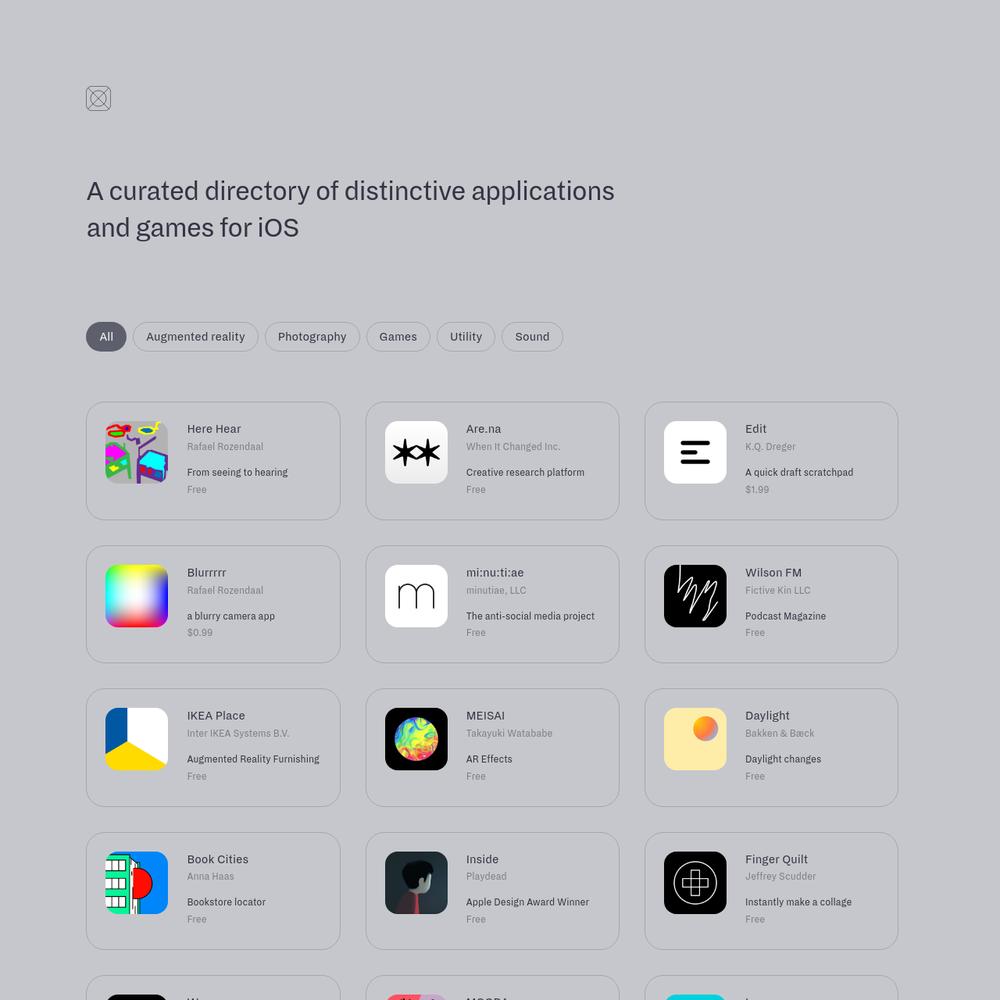Open the MEISAI title link
This screenshot has width=1000, height=1000.
485,716
